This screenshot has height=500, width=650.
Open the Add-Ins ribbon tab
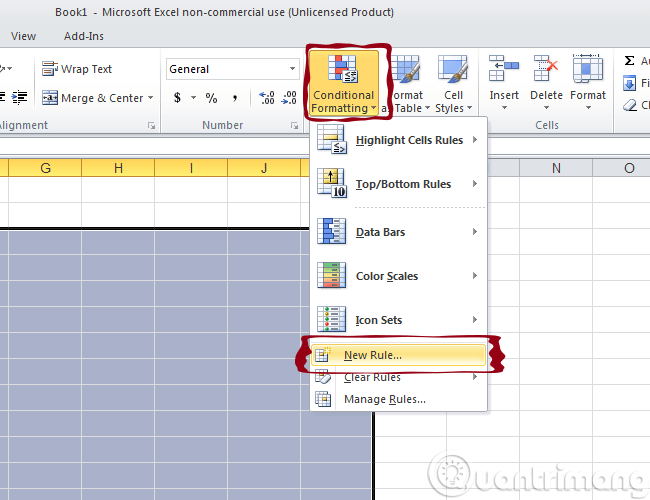pyautogui.click(x=84, y=36)
